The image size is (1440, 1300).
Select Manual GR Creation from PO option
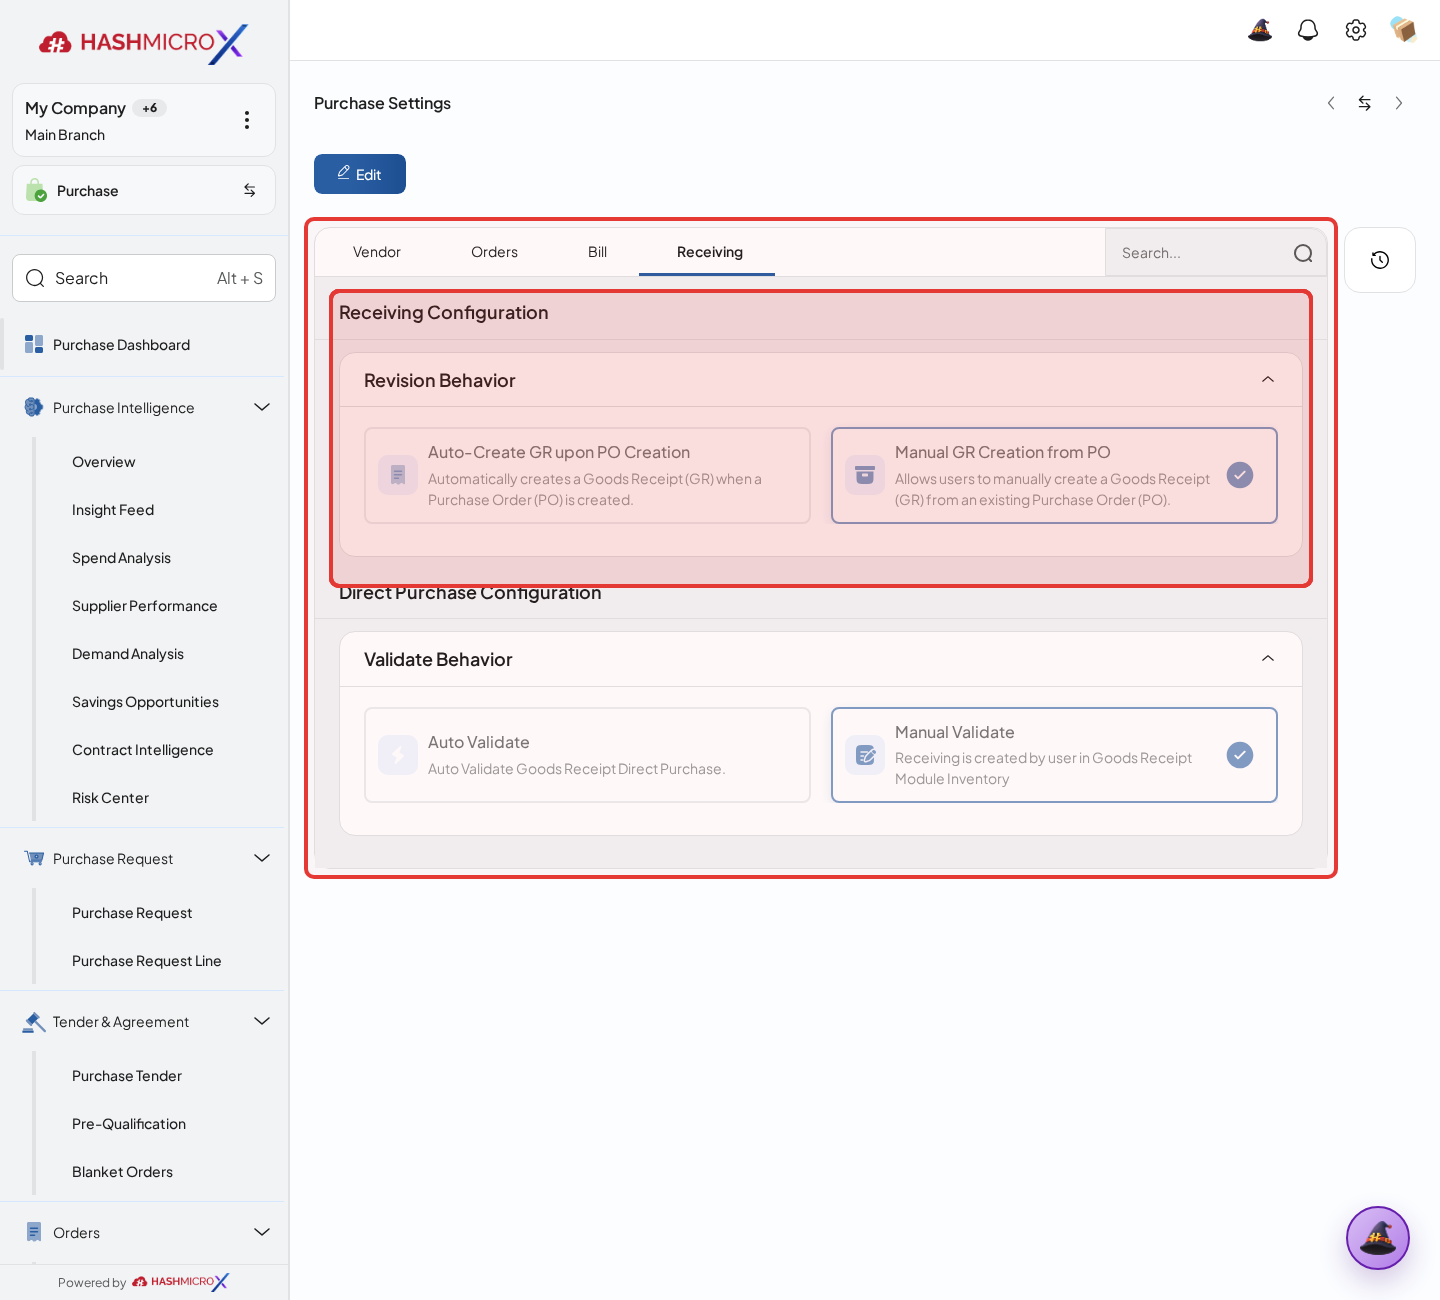(x=1054, y=475)
